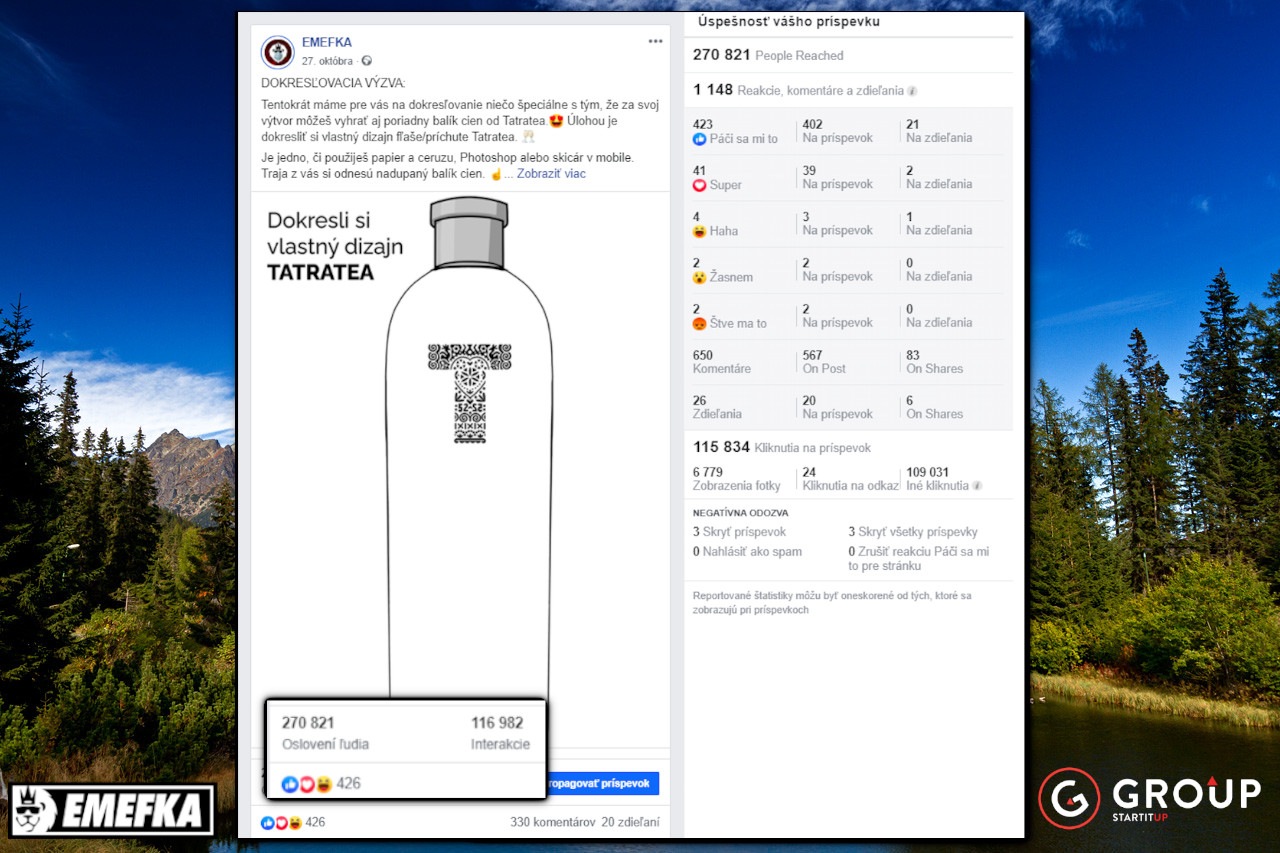Open the 330 komentárov link
This screenshot has height=853, width=1280.
[x=552, y=822]
